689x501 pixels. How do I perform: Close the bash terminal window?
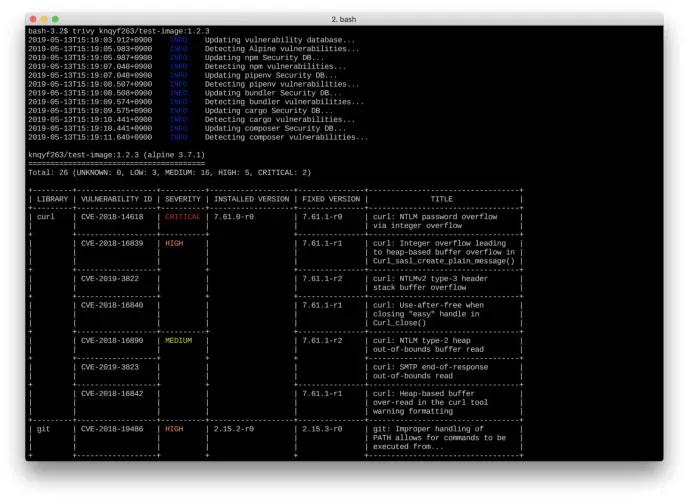coord(33,19)
